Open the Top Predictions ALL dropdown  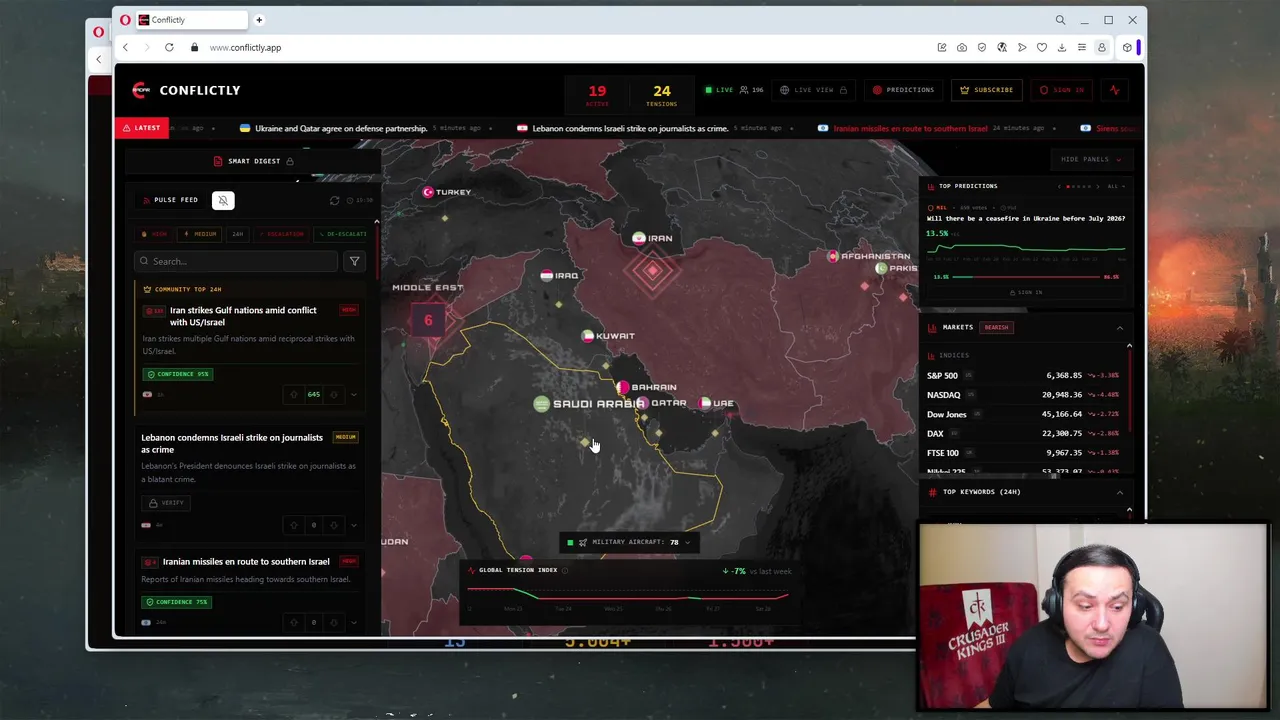pos(1116,186)
